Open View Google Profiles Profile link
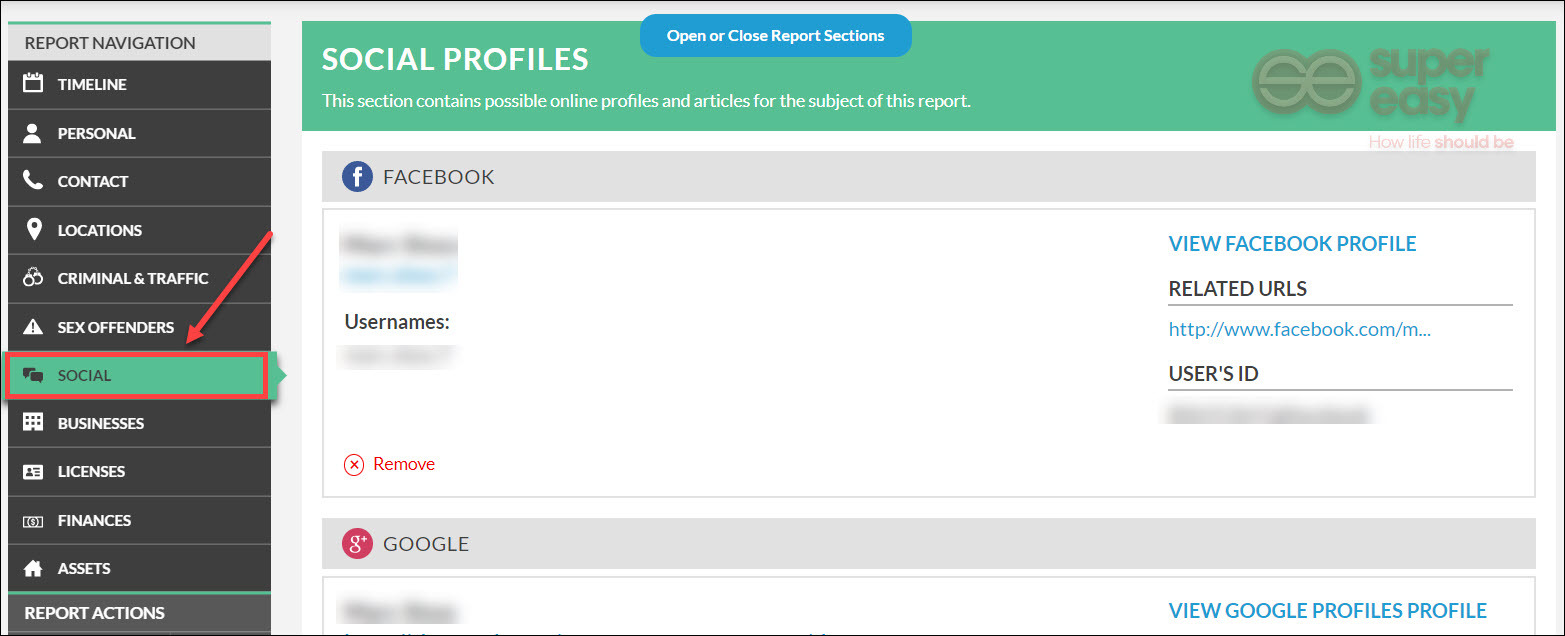 [1327, 611]
